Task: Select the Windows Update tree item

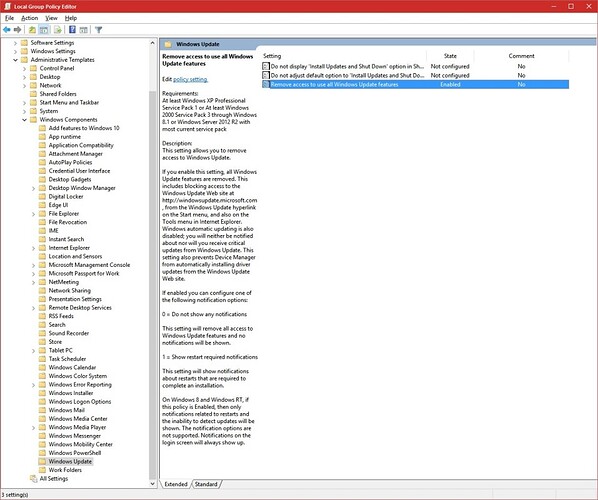Action: [70, 461]
